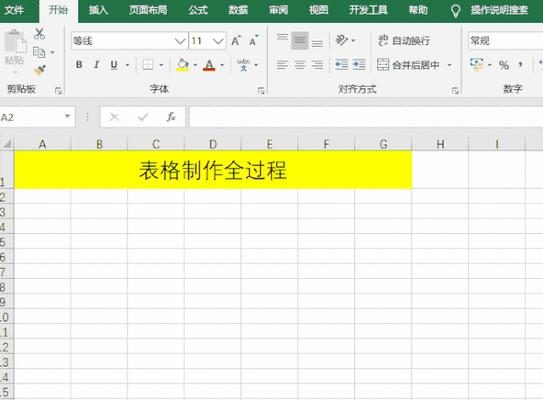The width and height of the screenshot is (543, 400).
Task: Apply comma style number format
Action: (520, 65)
